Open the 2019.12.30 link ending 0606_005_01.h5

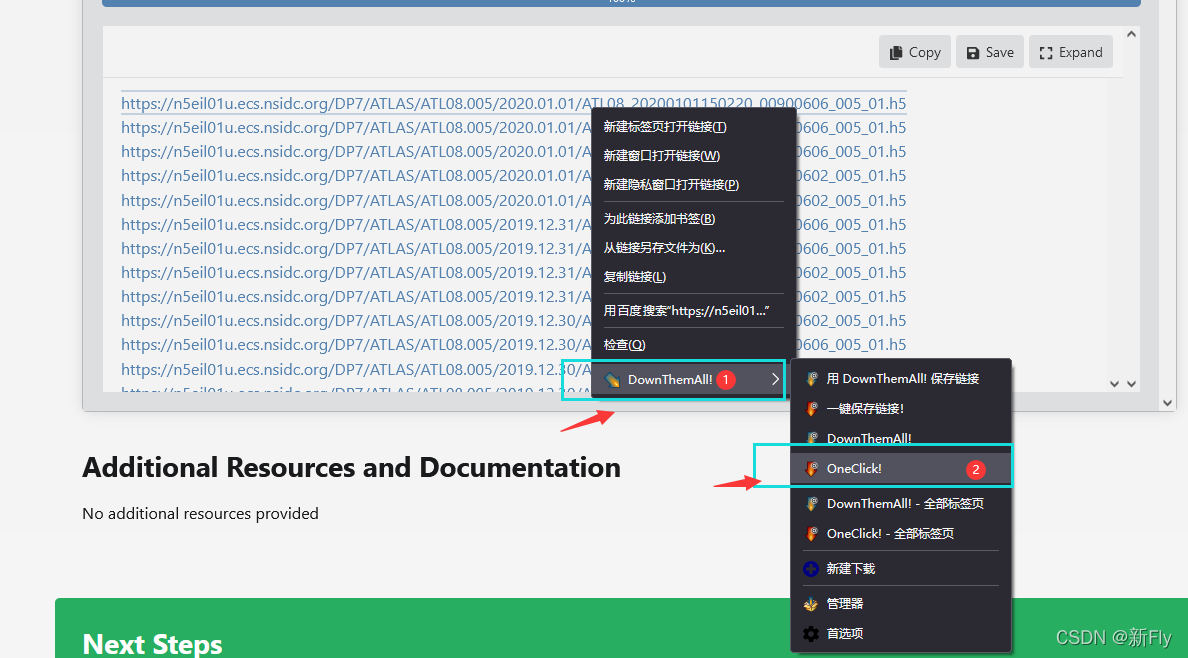pyautogui.click(x=514, y=344)
